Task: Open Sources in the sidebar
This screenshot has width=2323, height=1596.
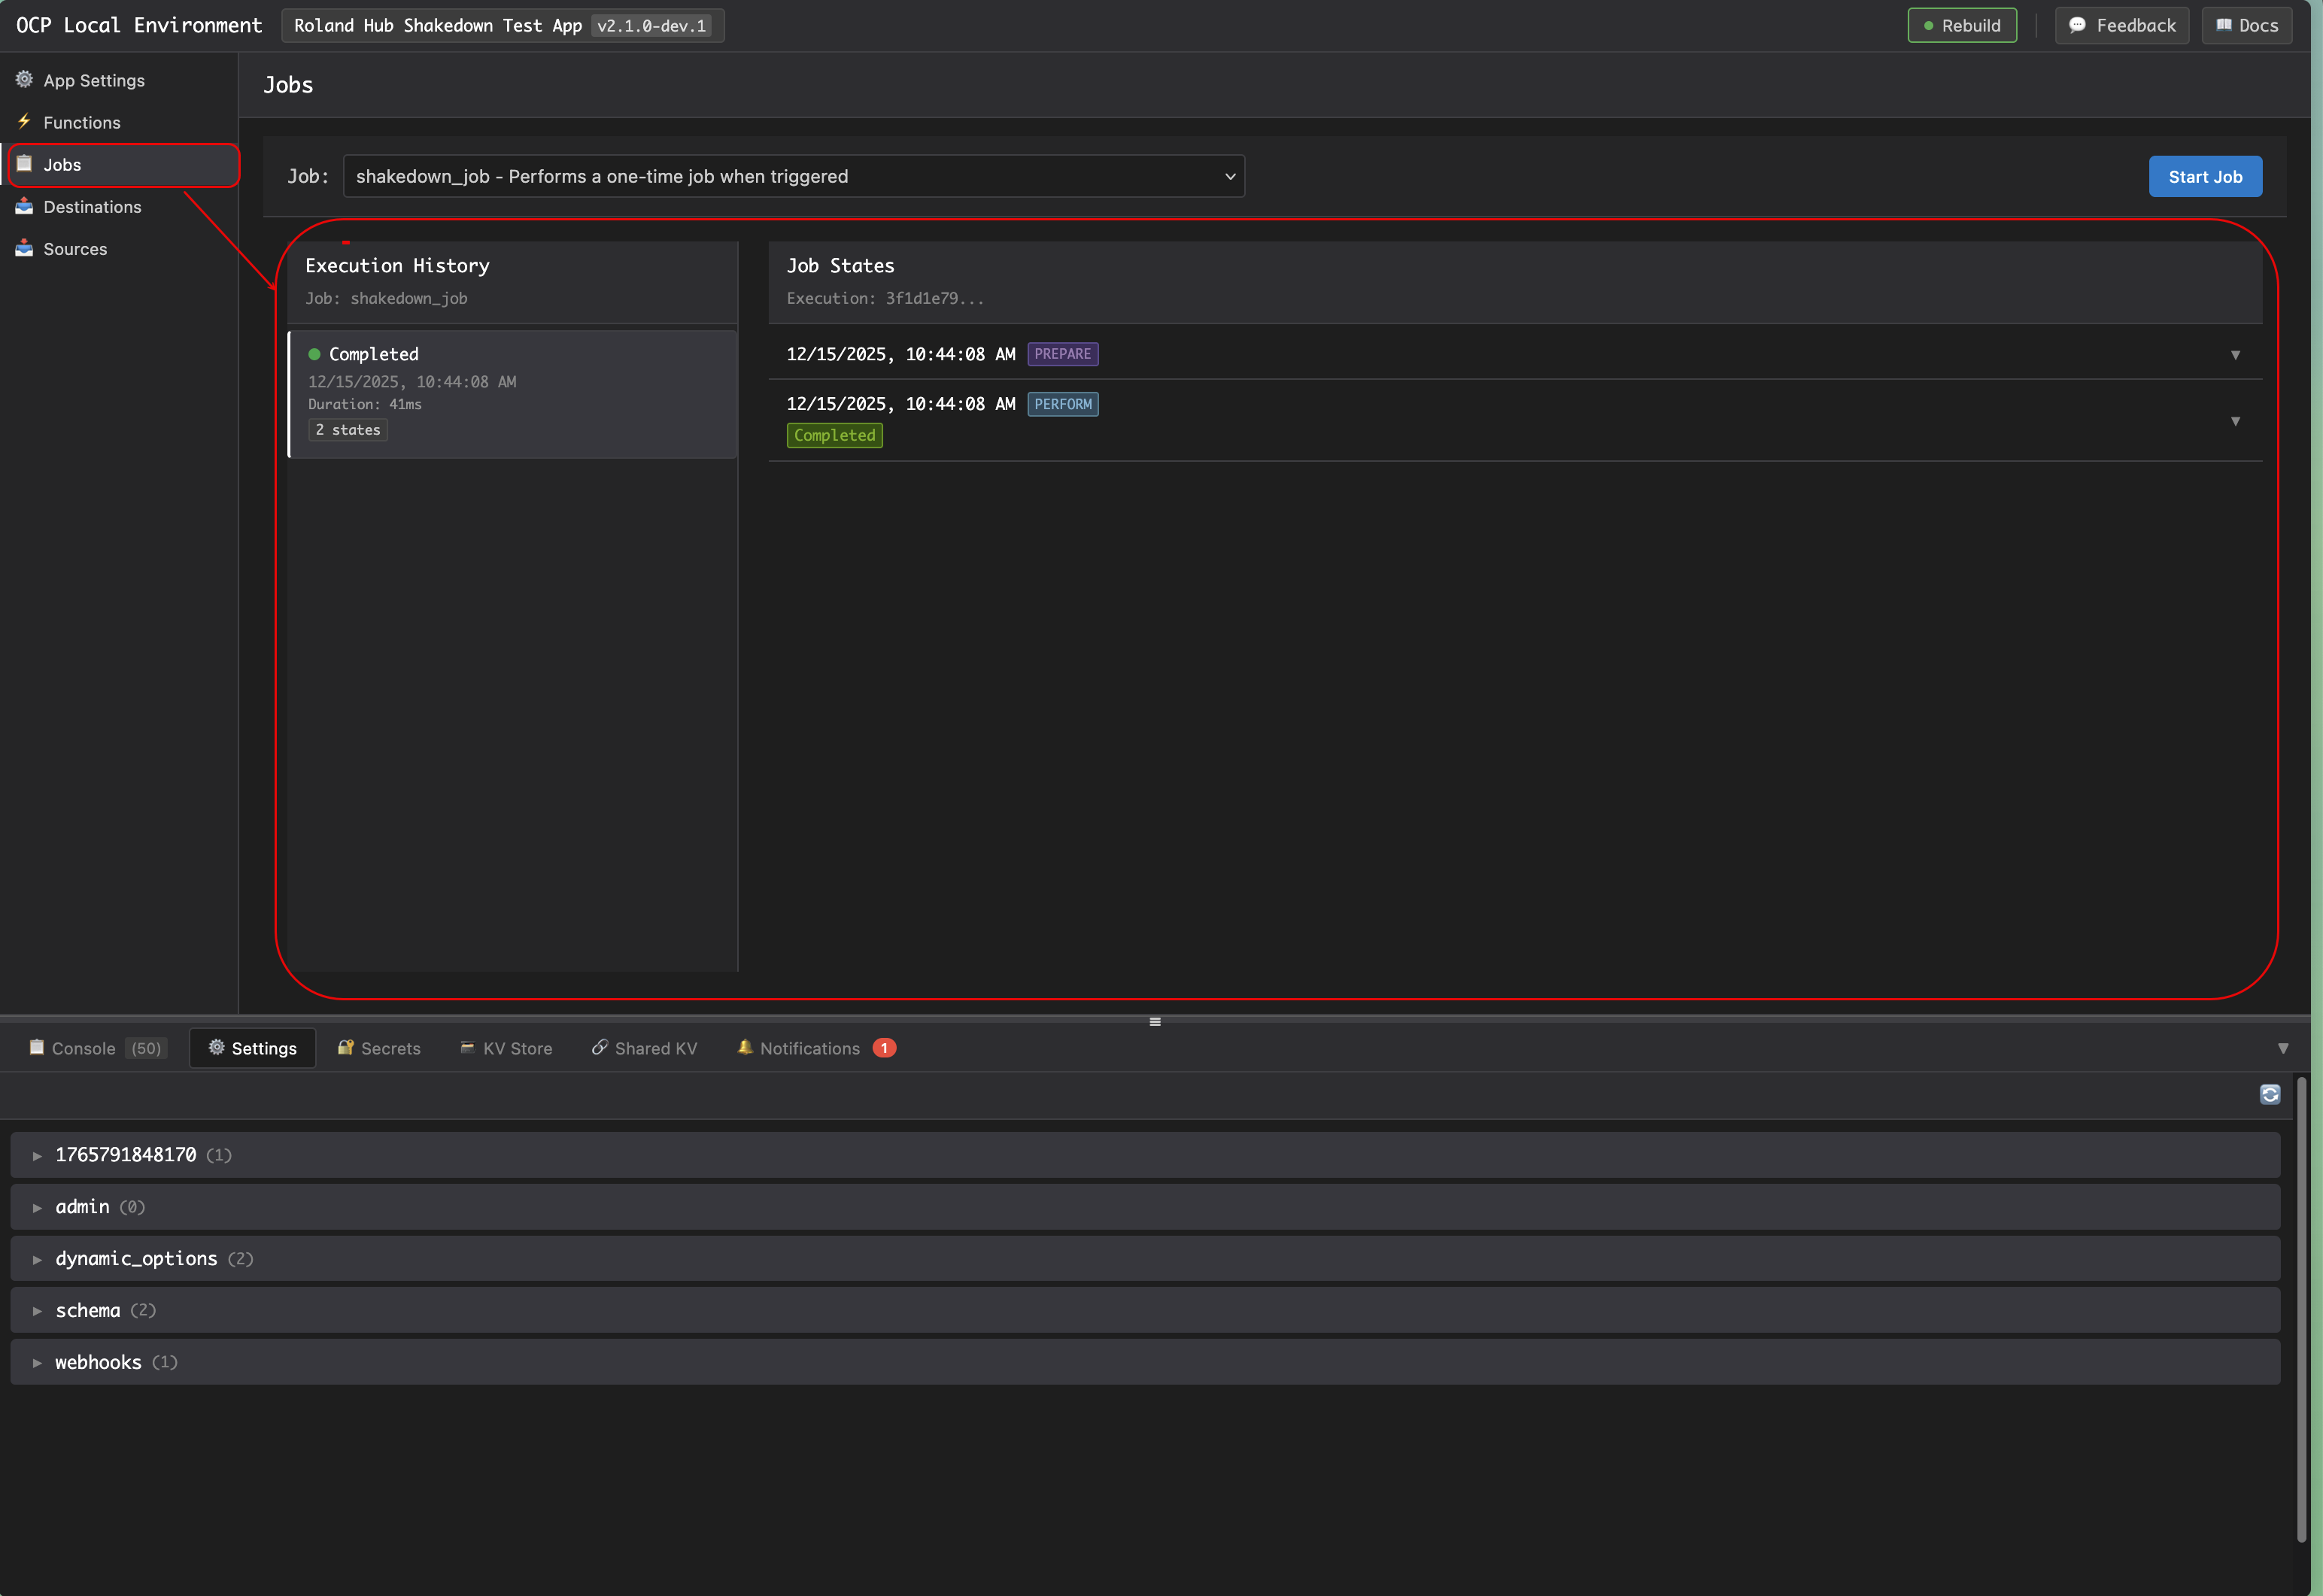Action: [75, 249]
